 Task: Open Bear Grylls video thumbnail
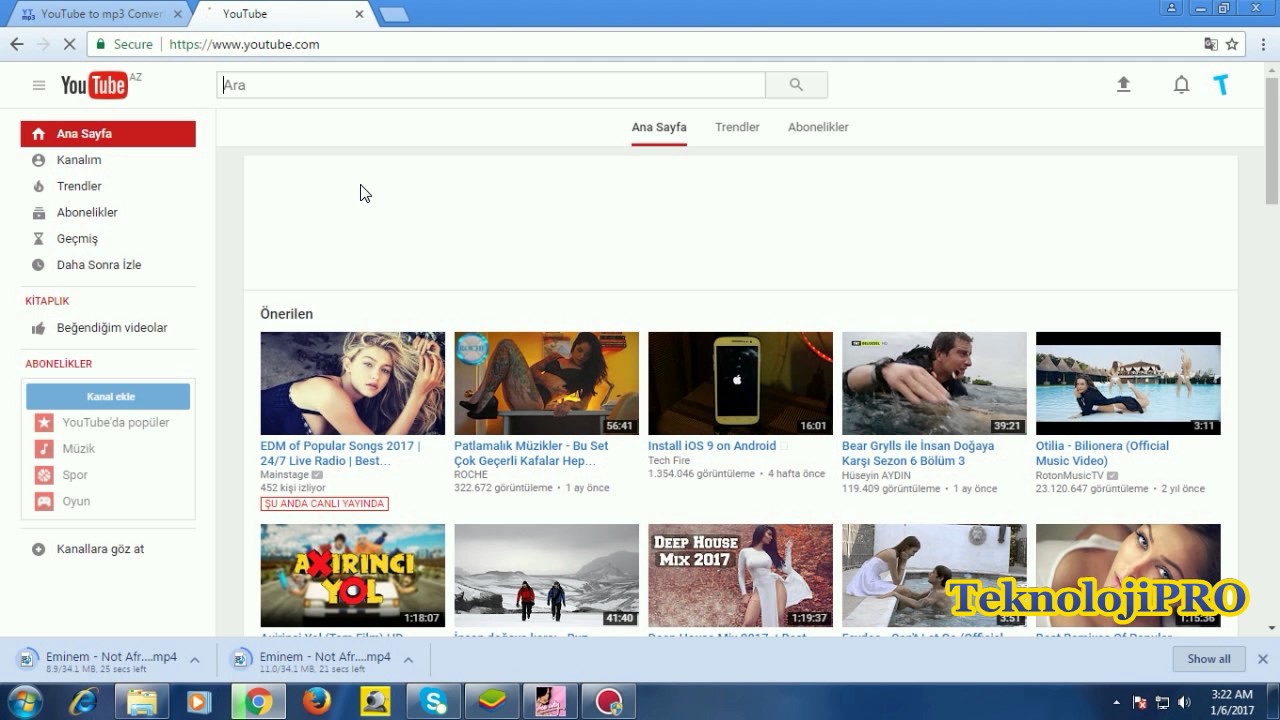coord(934,383)
